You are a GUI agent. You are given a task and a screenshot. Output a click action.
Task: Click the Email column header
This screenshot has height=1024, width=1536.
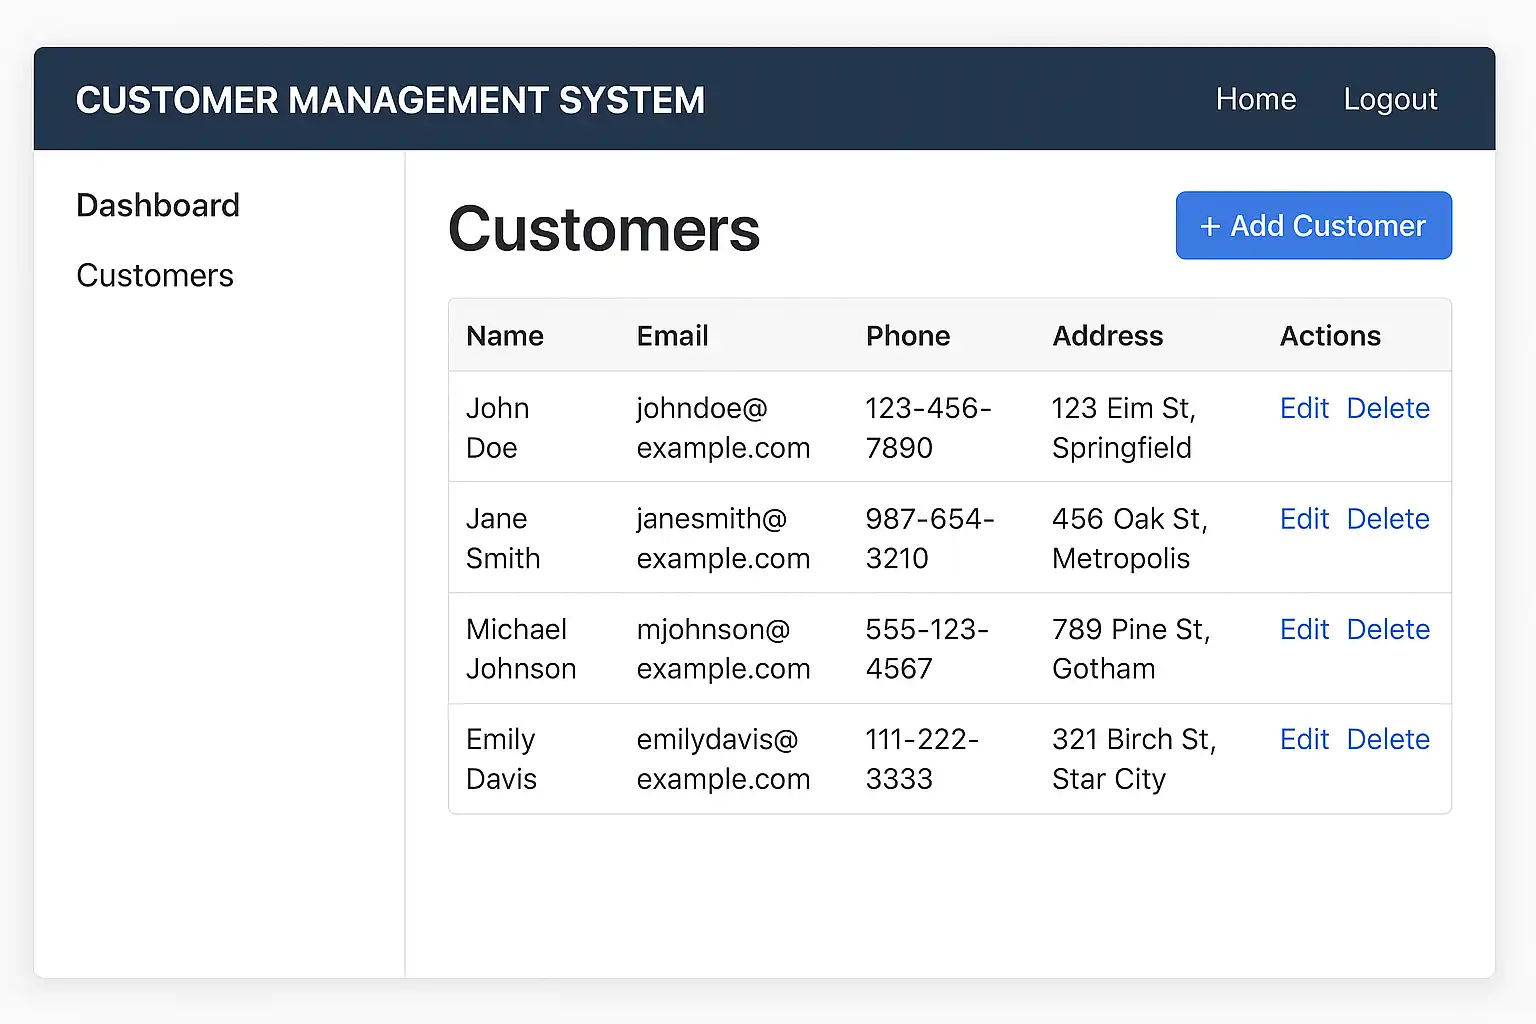point(672,336)
